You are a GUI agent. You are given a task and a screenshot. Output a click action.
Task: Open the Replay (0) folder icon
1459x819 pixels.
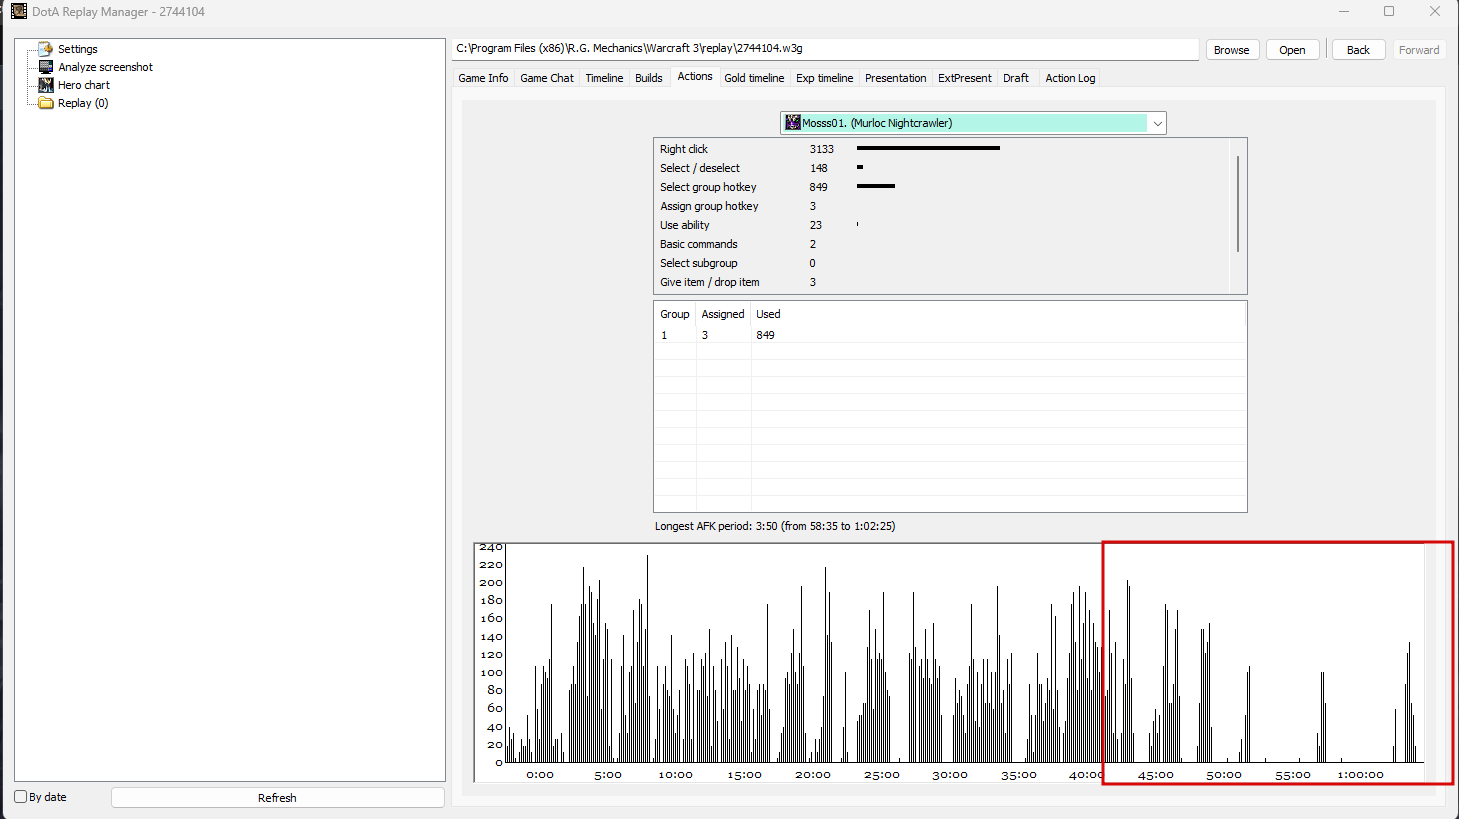45,103
